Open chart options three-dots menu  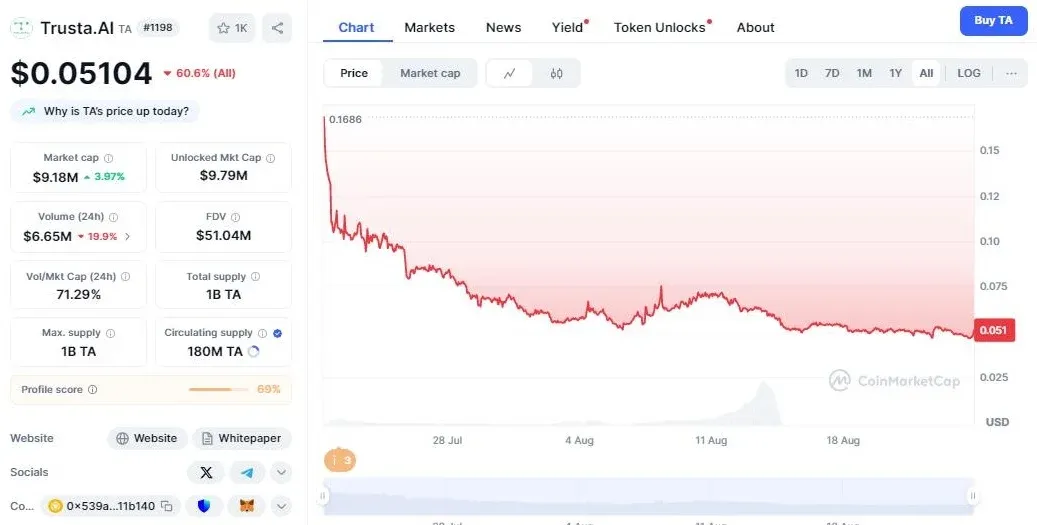click(x=1011, y=73)
